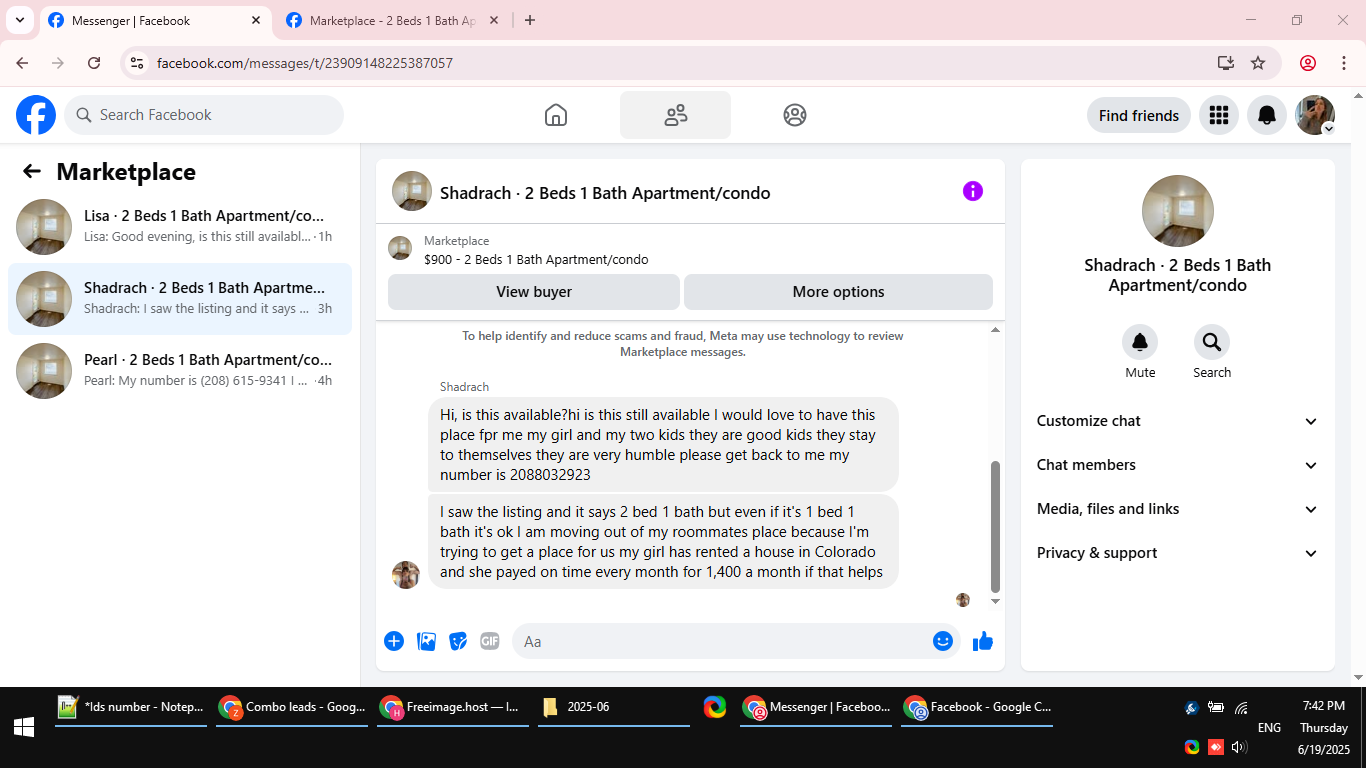This screenshot has height=768, width=1366.
Task: Expand Chat members section
Action: (x=1178, y=465)
